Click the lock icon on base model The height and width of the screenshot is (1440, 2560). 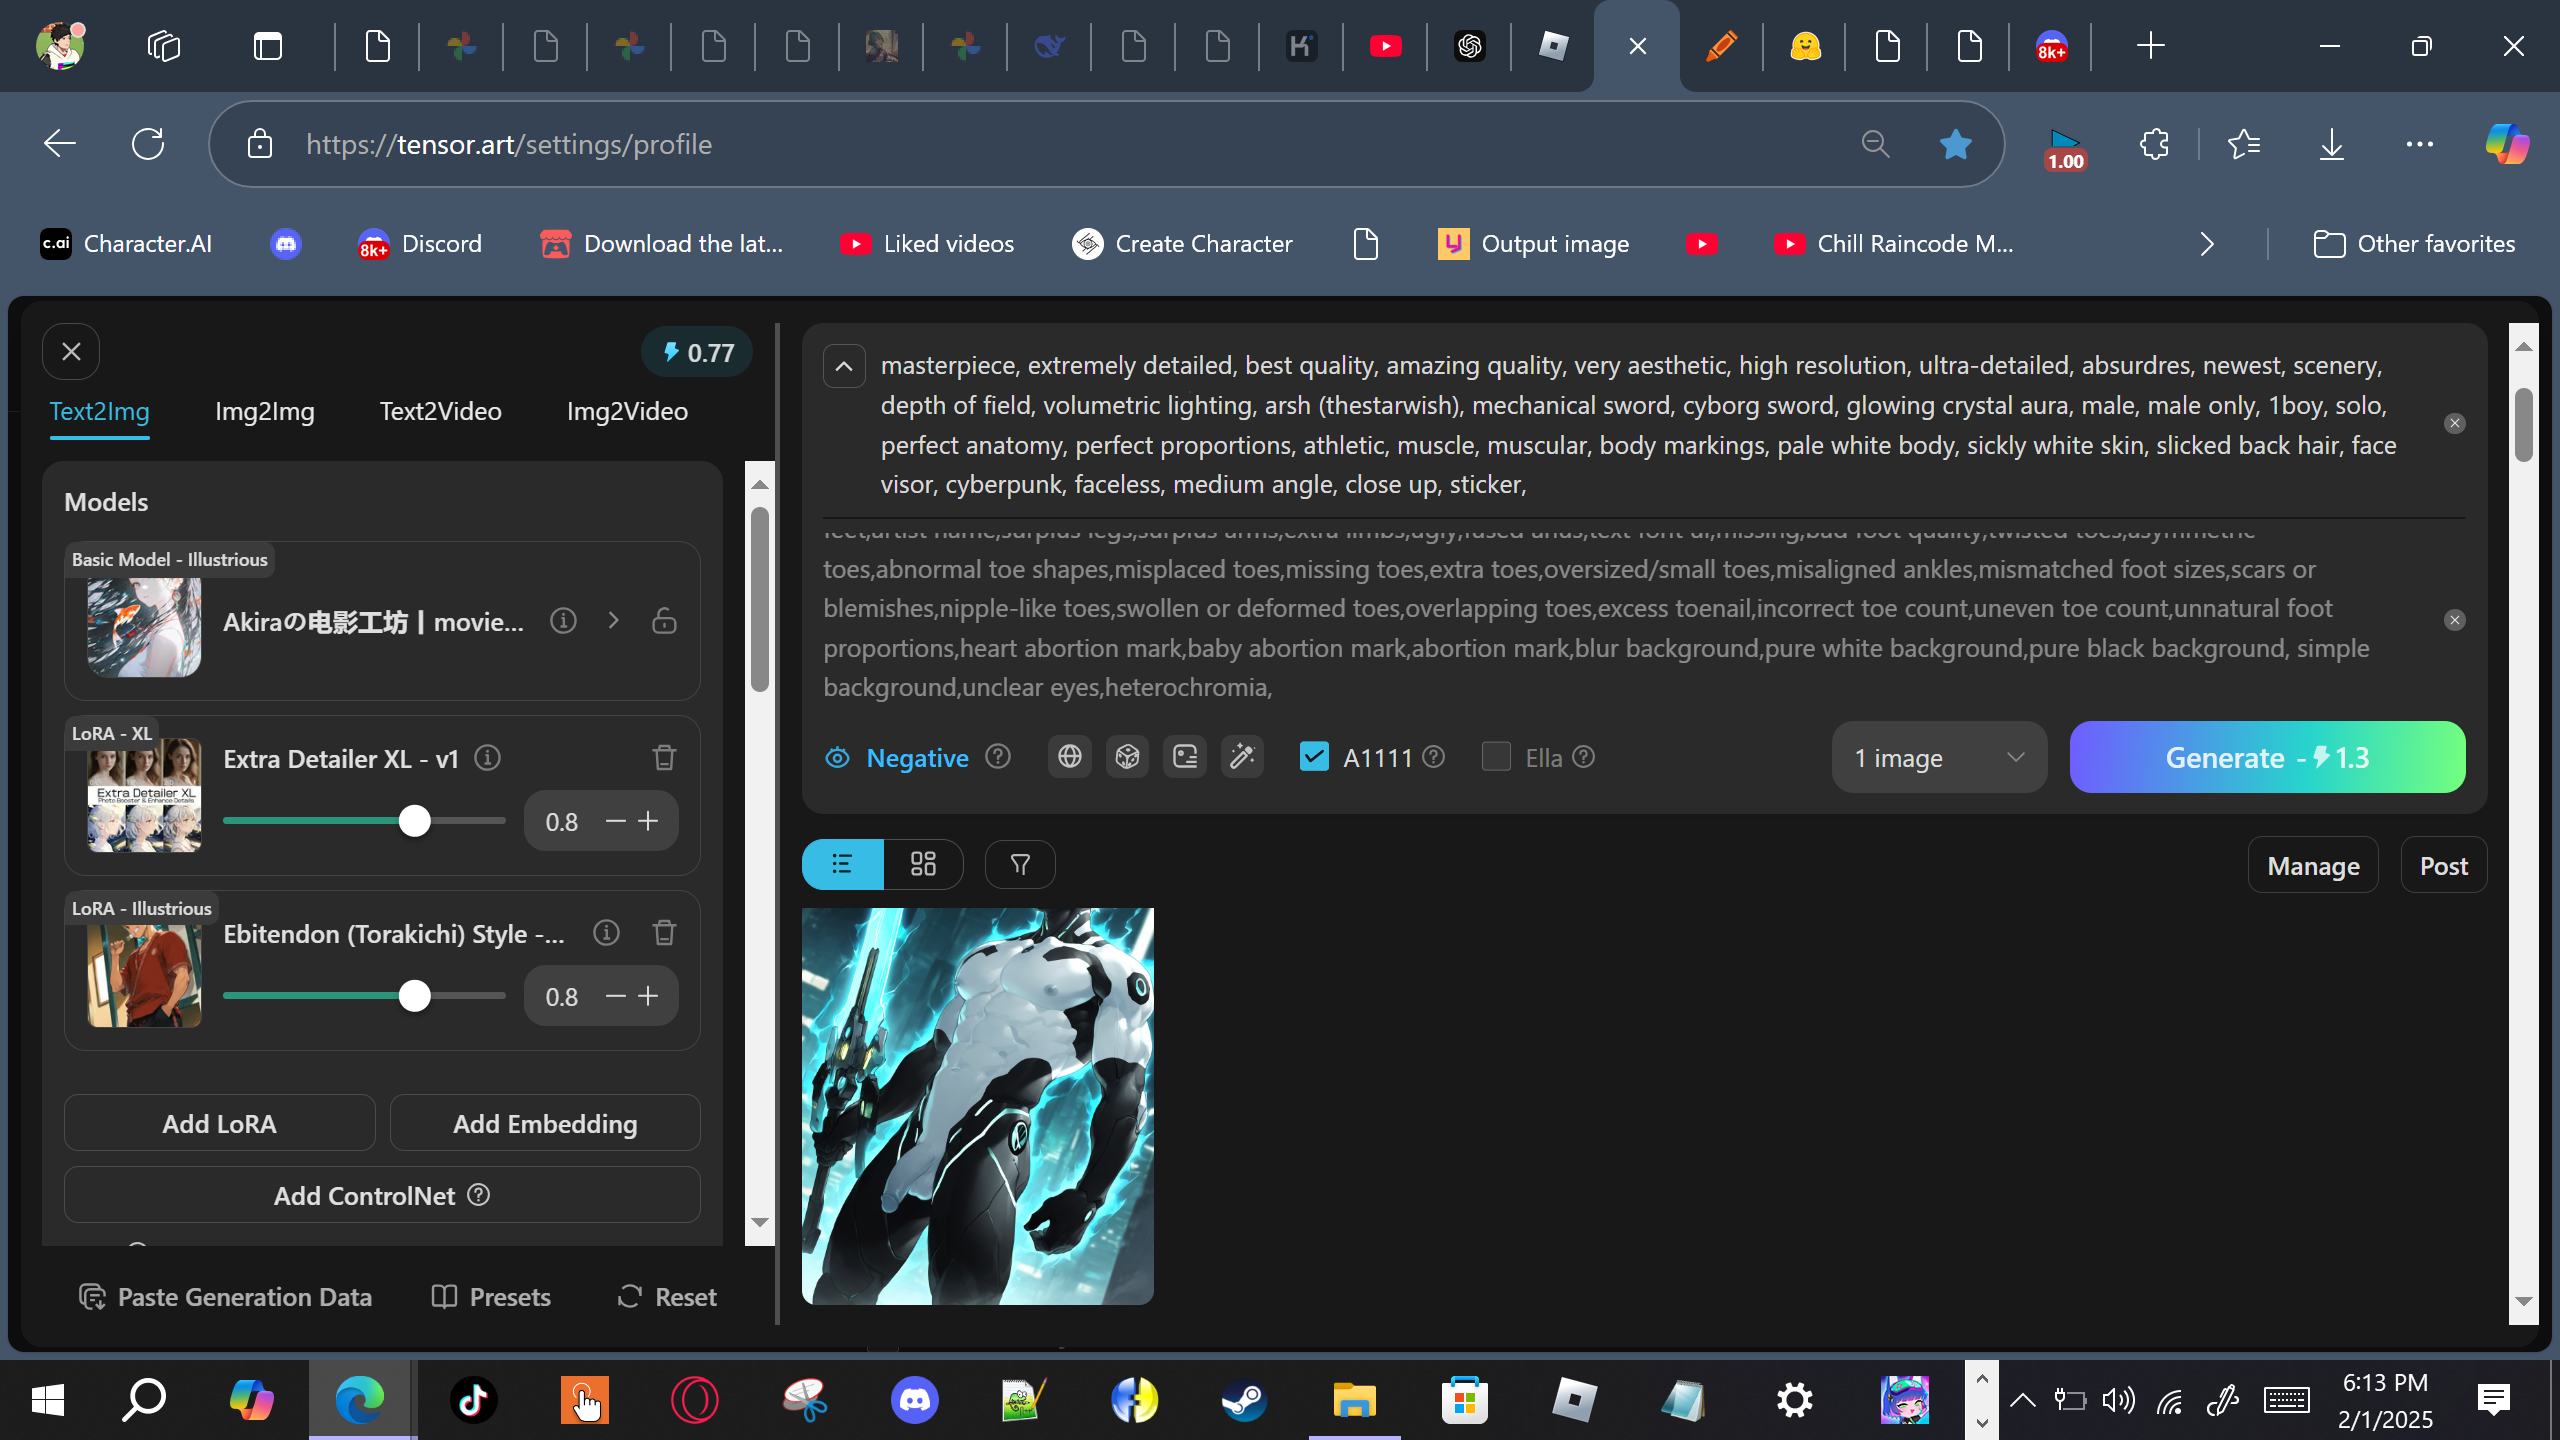tap(664, 621)
